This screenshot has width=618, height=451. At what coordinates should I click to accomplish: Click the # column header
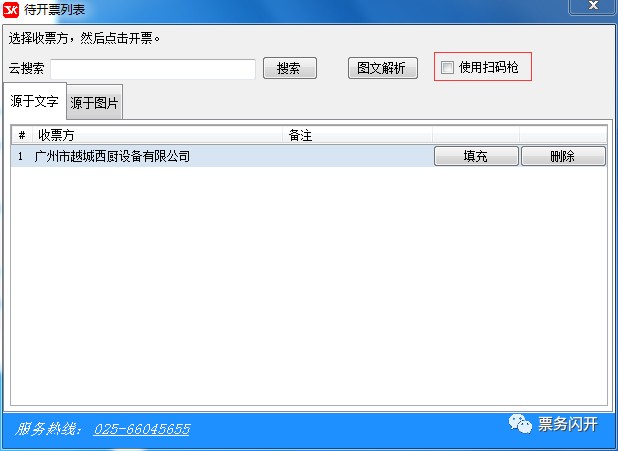22,136
